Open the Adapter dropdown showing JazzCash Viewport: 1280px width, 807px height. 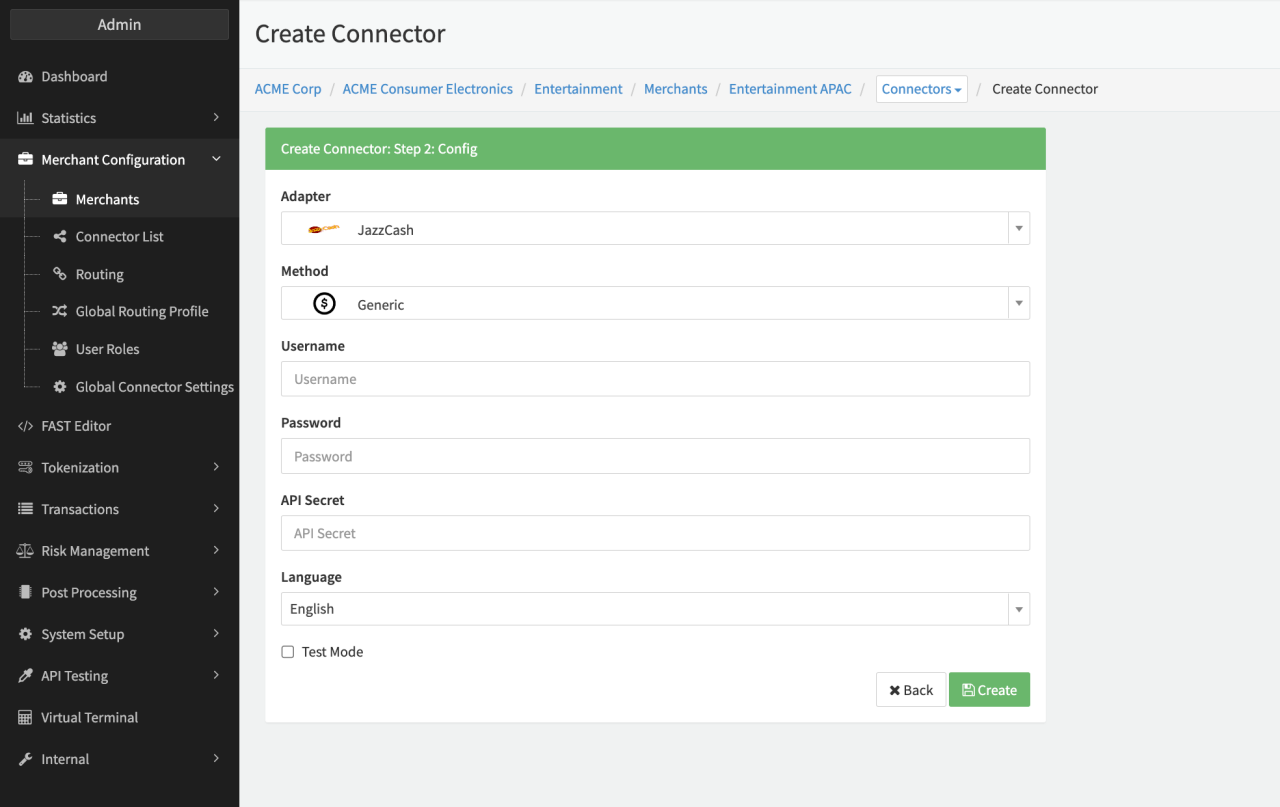[x=655, y=229]
